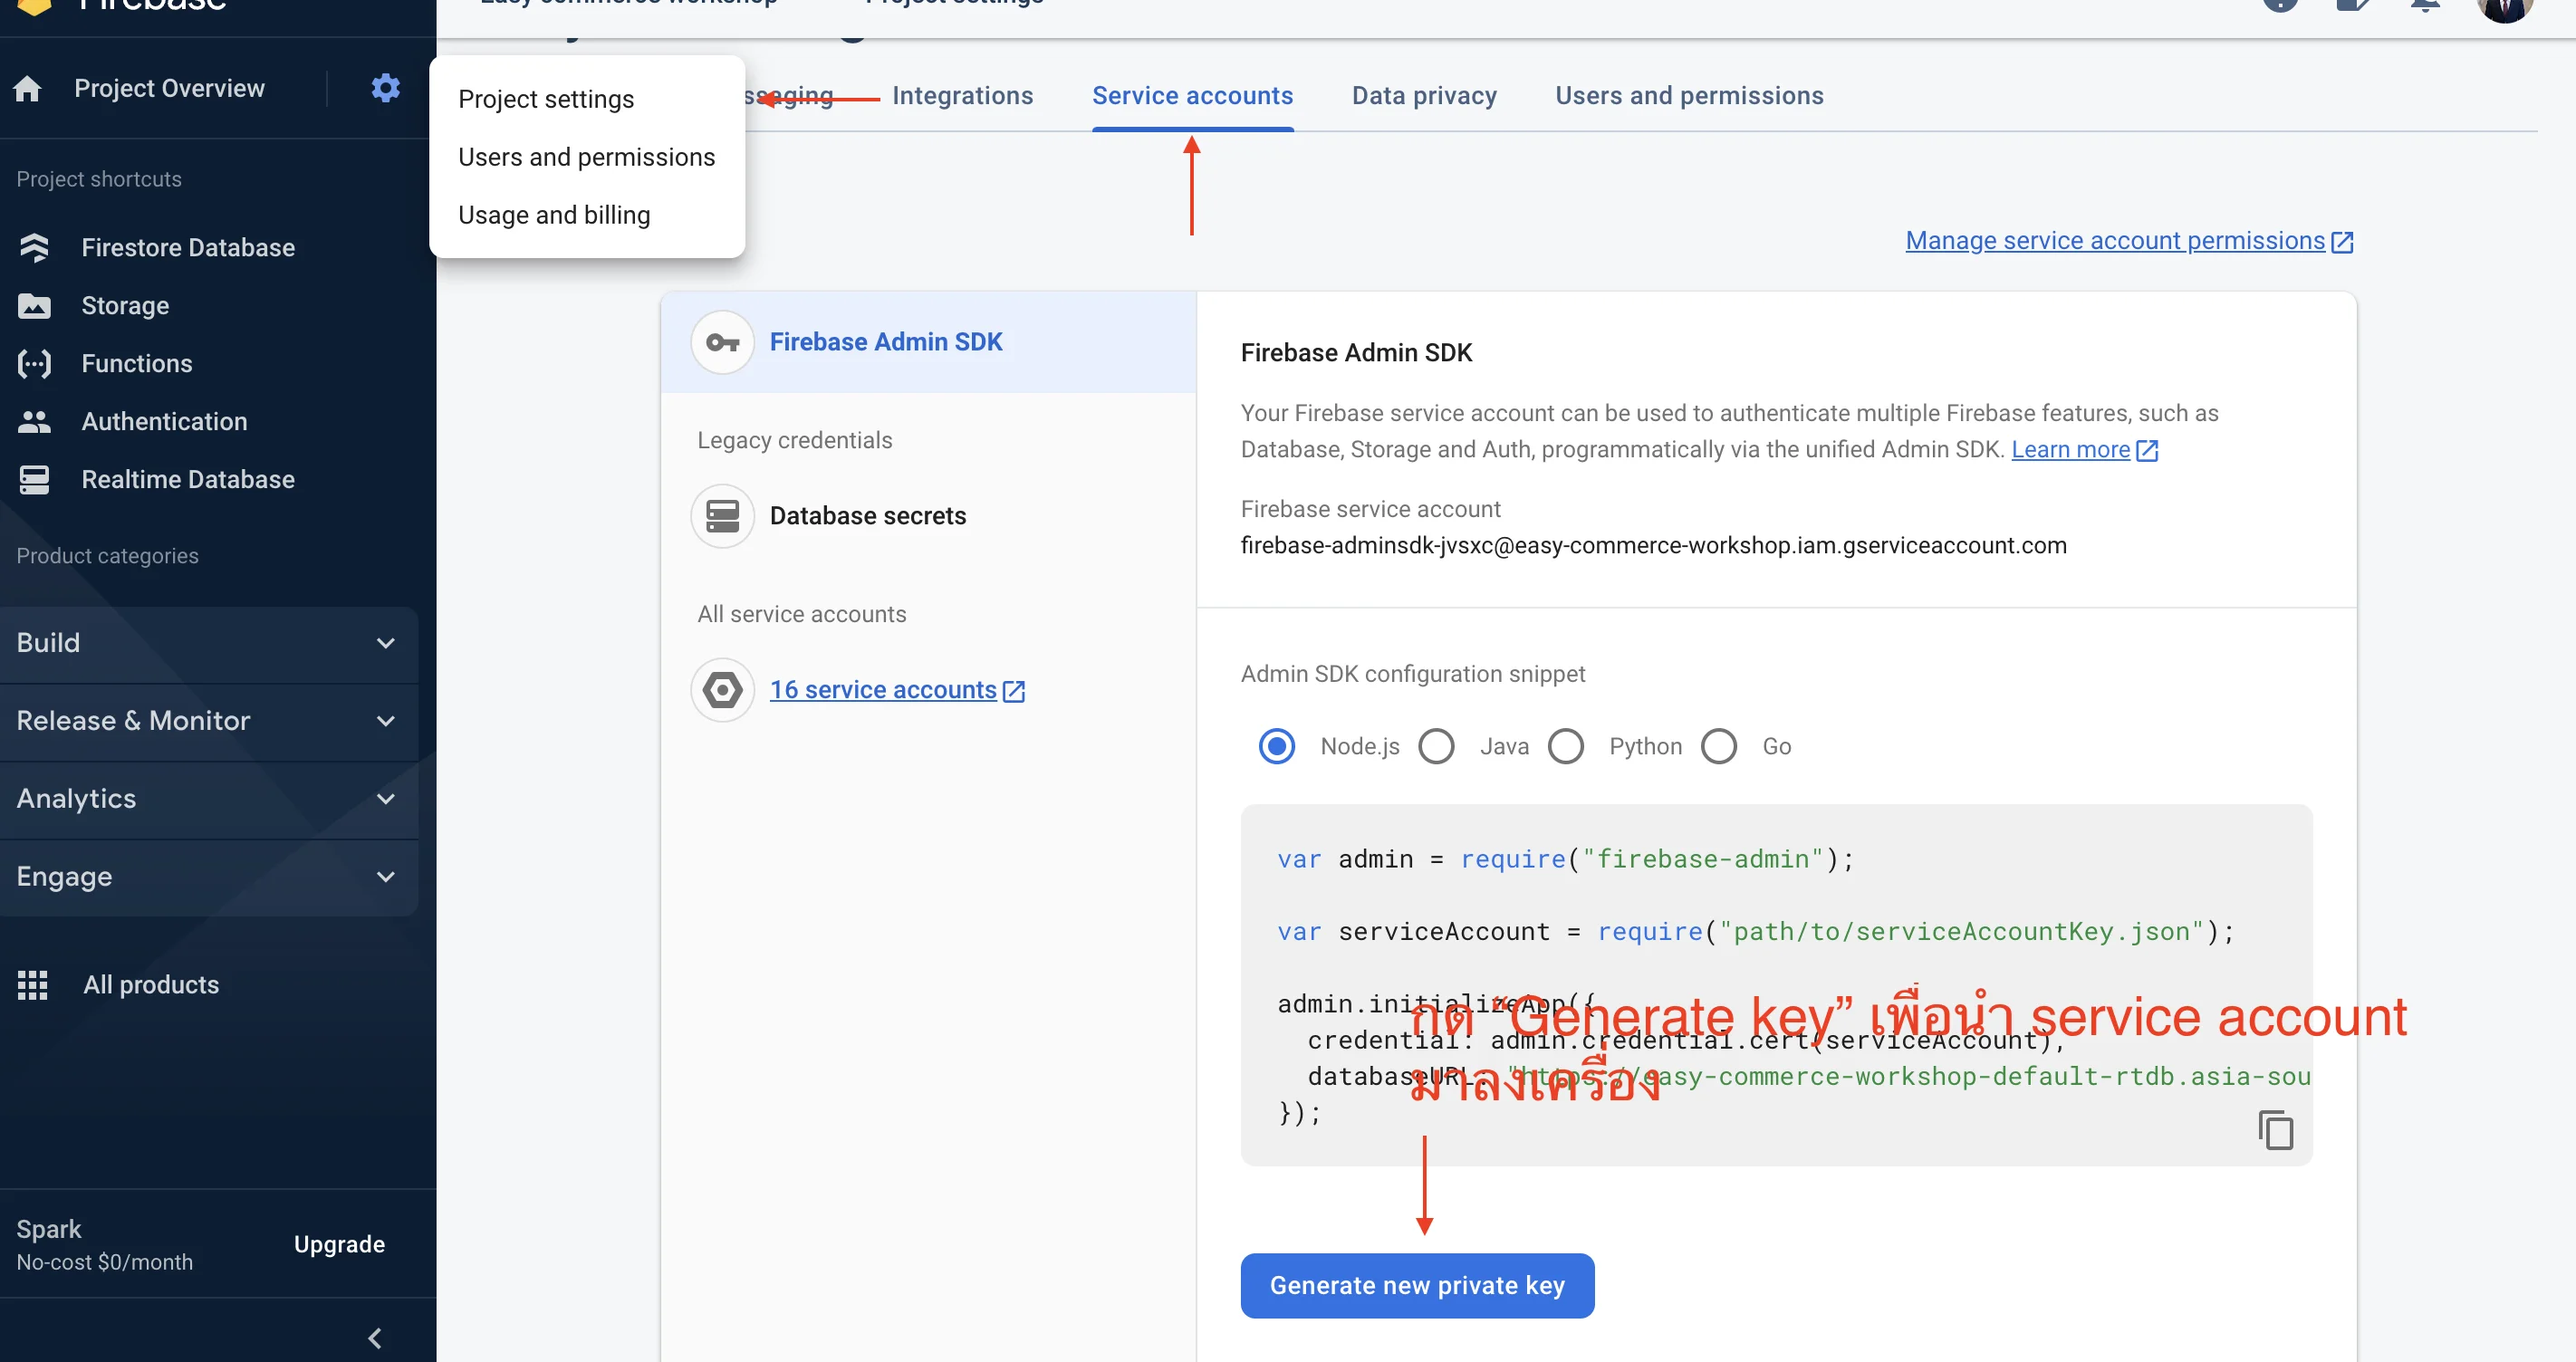
Task: Open the 16 service accounts link
Action: (897, 690)
